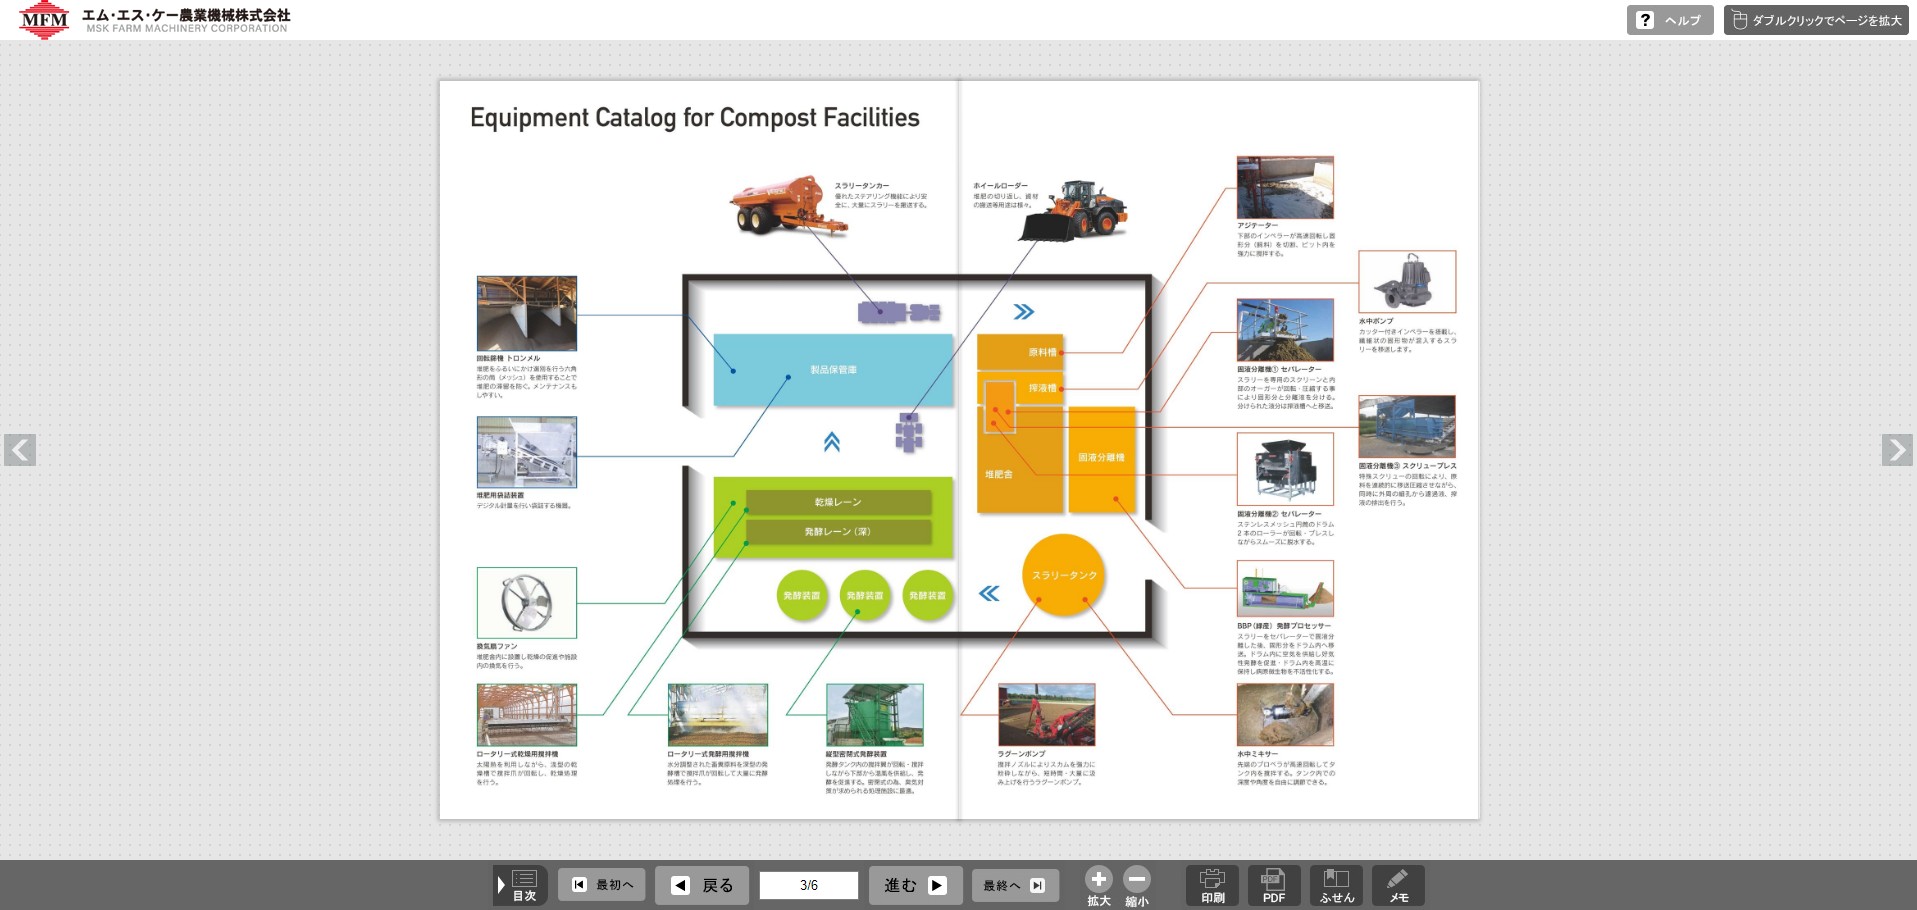
Task: Click the page number field showing 3/6
Action: [x=808, y=885]
